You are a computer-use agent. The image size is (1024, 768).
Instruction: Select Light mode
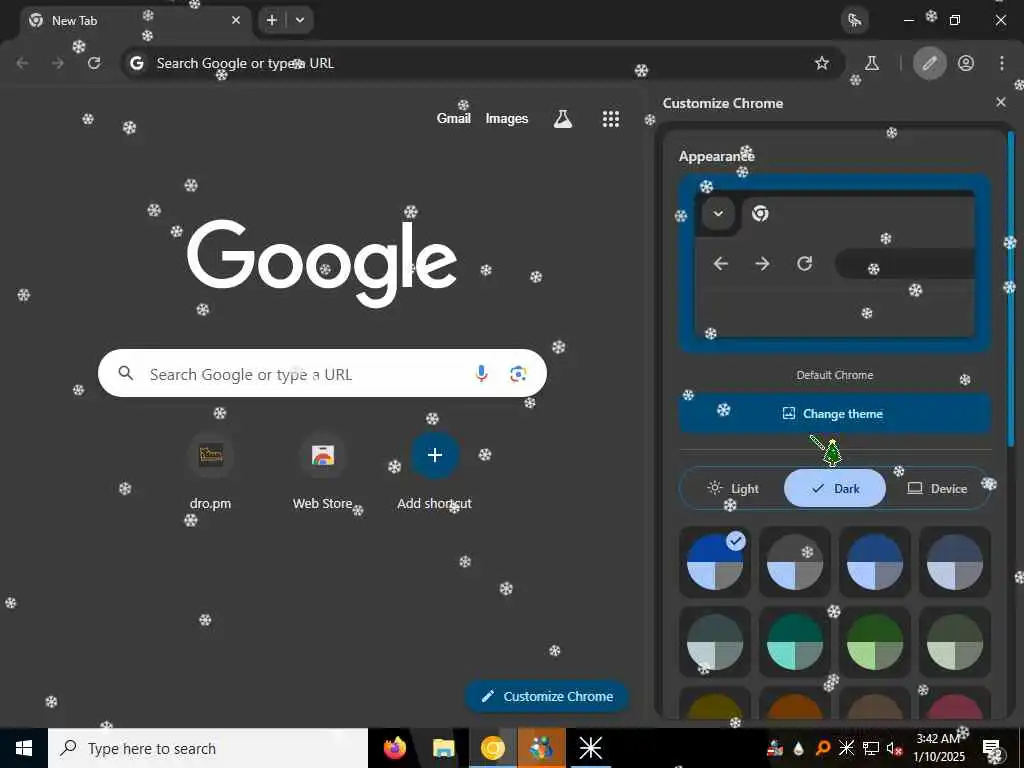733,488
